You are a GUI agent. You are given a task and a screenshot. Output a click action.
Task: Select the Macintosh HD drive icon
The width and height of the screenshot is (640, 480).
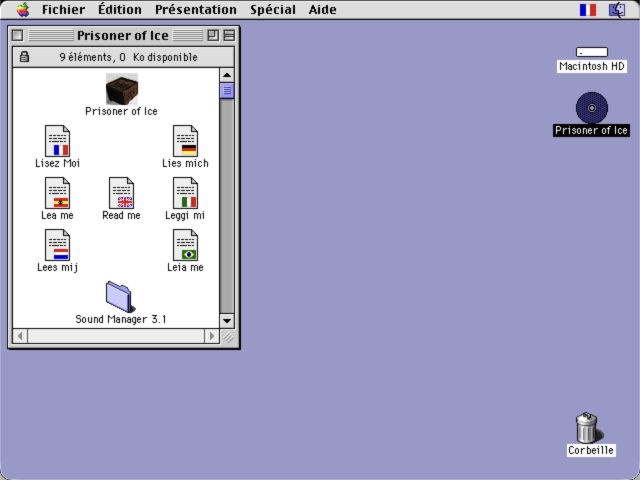coord(592,52)
